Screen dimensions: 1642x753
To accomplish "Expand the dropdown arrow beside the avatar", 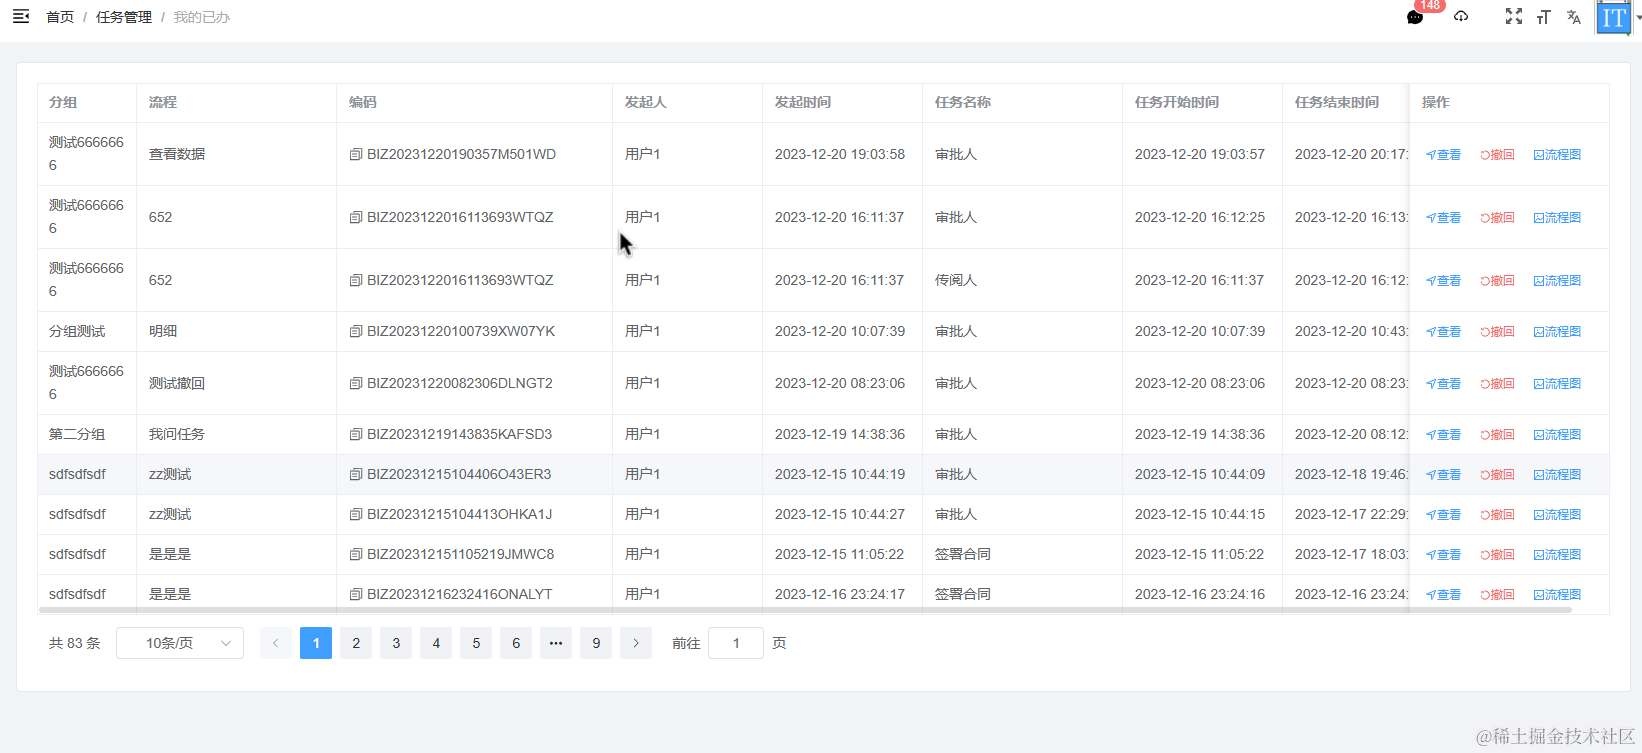I will pyautogui.click(x=1638, y=18).
